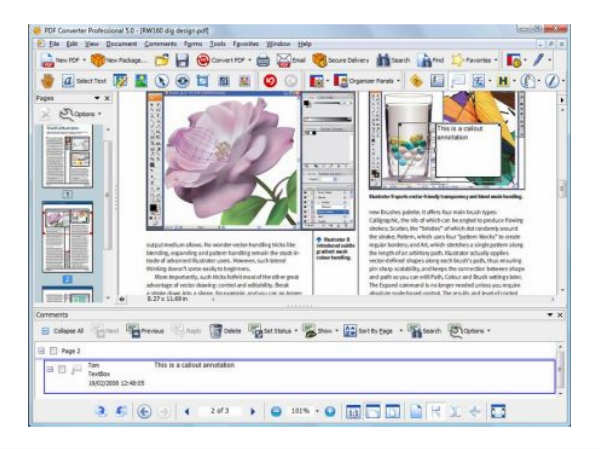600x450 pixels.
Task: Click the New PDF toolbar icon
Action: [48, 60]
